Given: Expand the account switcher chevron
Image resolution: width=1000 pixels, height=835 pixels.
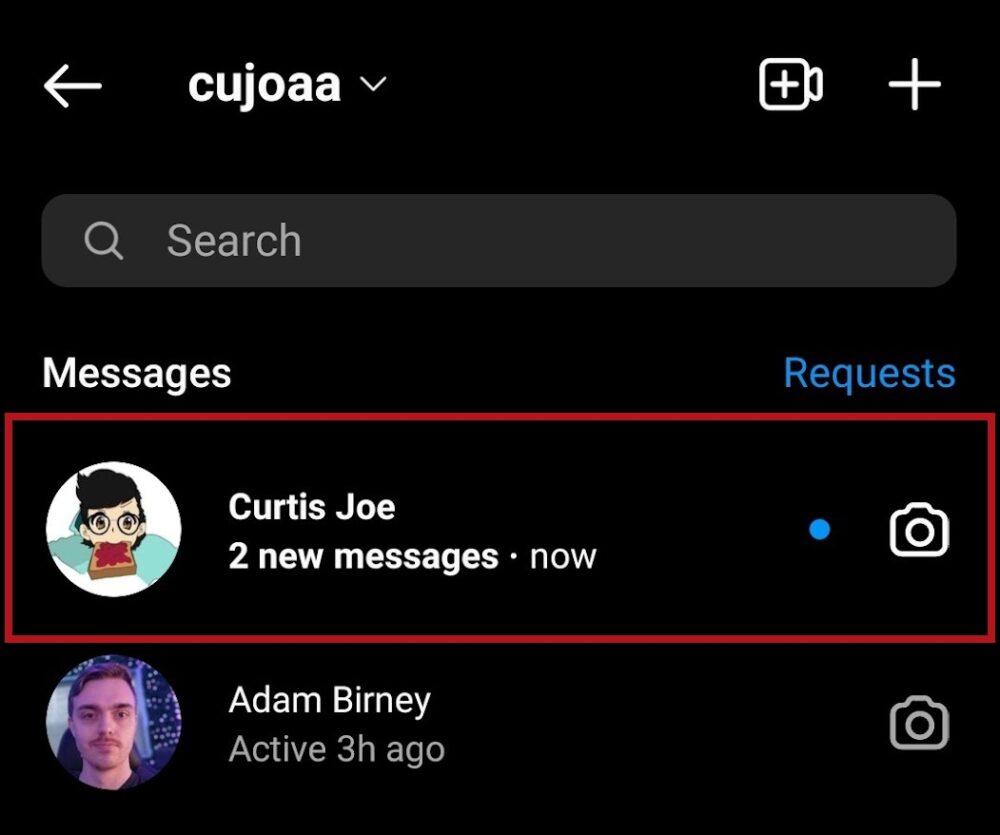Looking at the screenshot, I should coord(373,86).
